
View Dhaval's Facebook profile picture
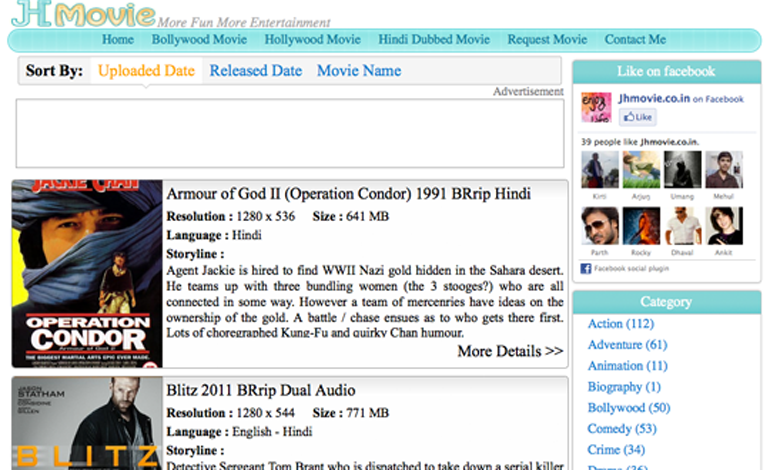[x=683, y=226]
